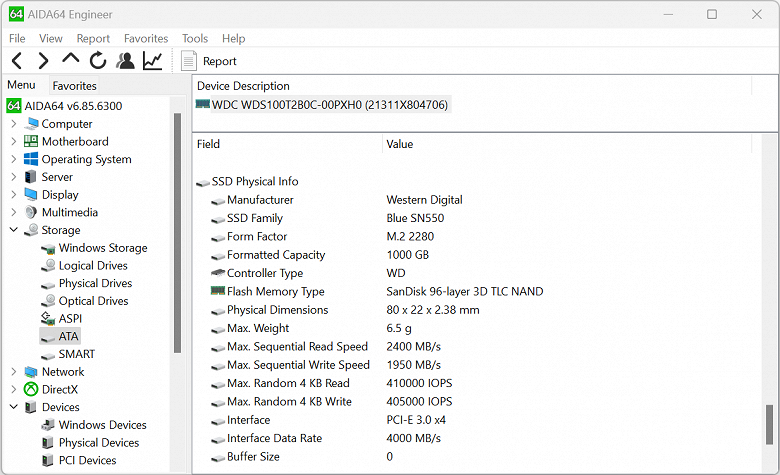Open the graph chart toolbar icon
The image size is (780, 475).
152,61
